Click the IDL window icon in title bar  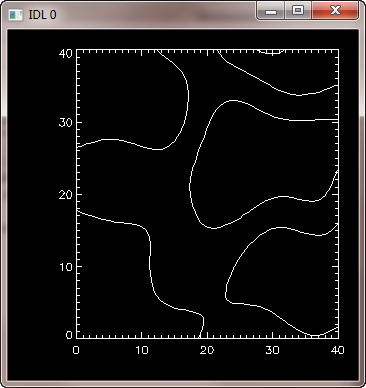(x=15, y=15)
